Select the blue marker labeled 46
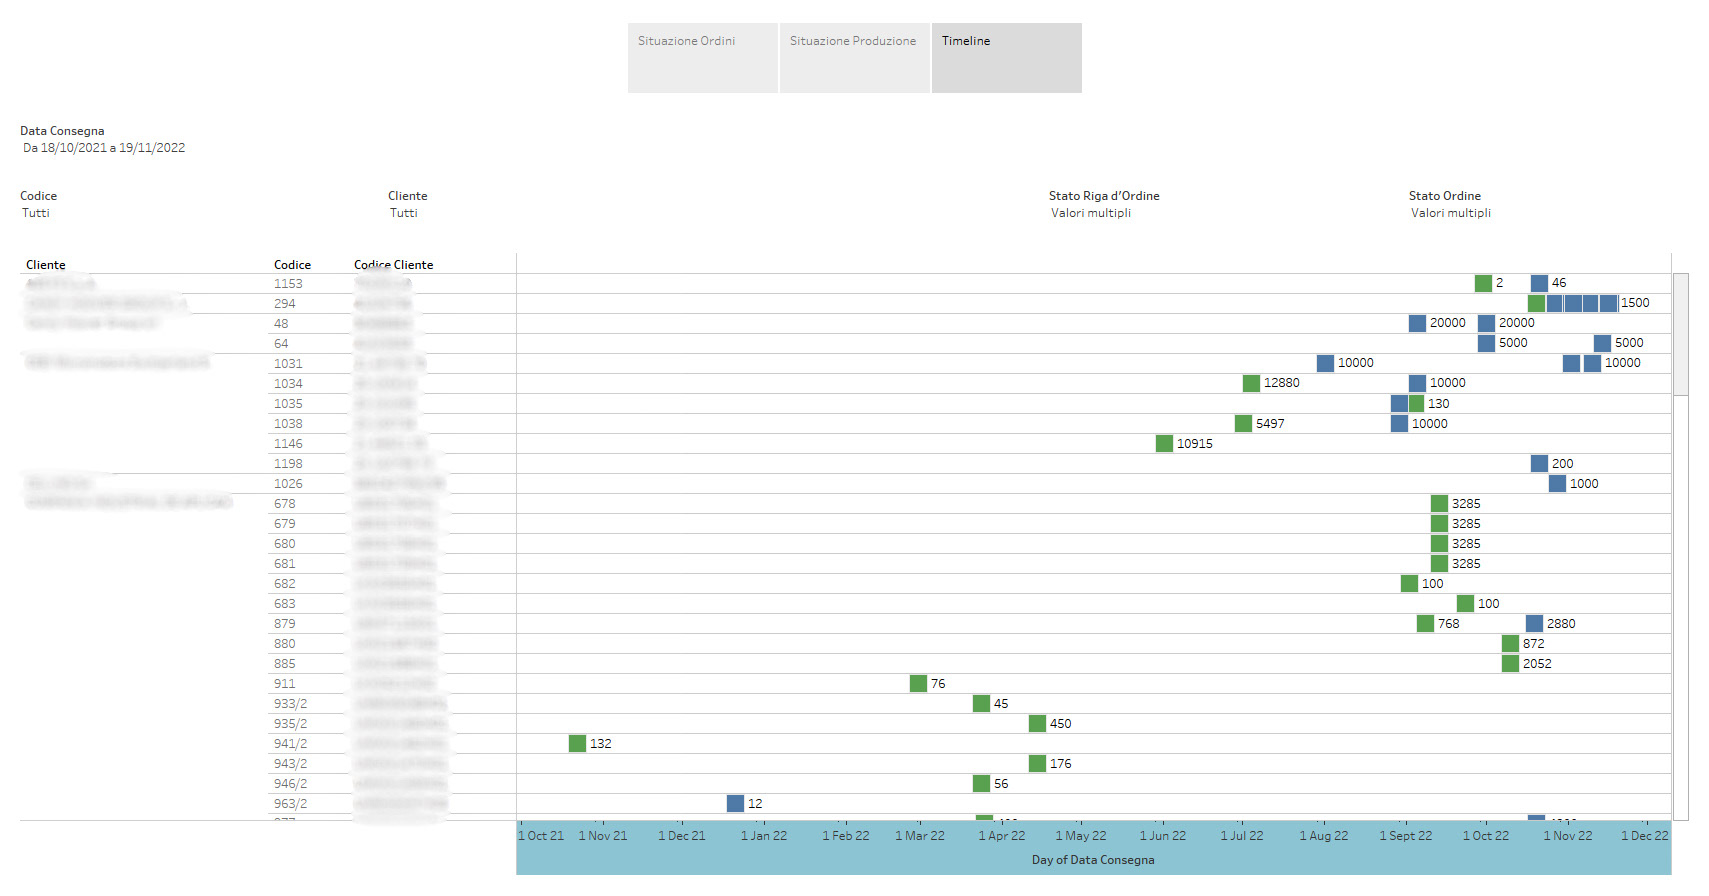The image size is (1709, 896). [x=1539, y=283]
